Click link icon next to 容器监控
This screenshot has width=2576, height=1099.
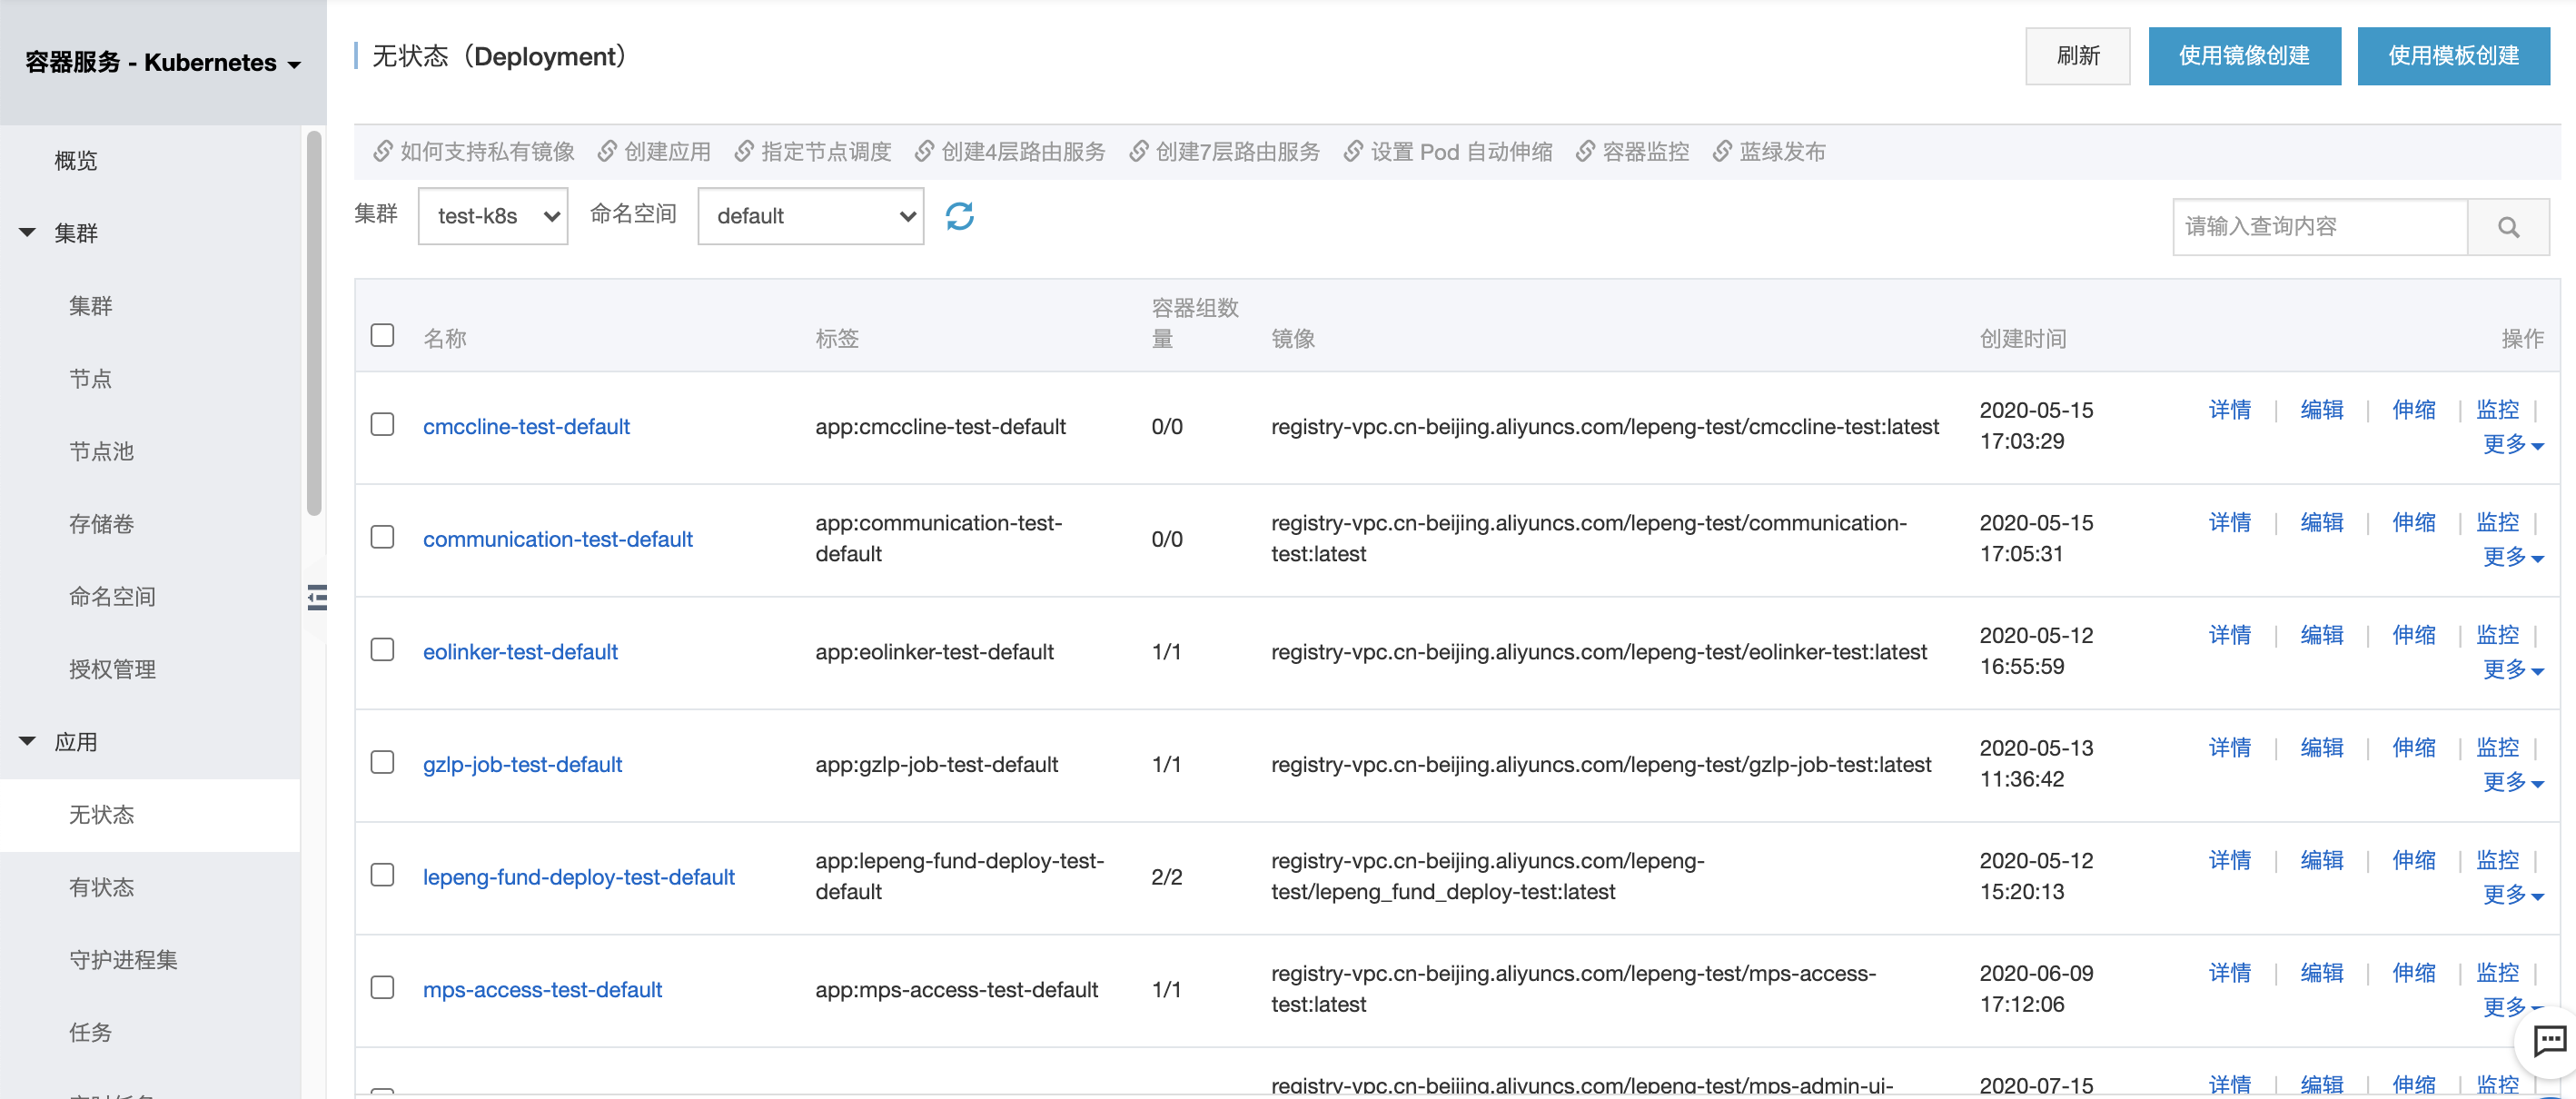point(1585,151)
